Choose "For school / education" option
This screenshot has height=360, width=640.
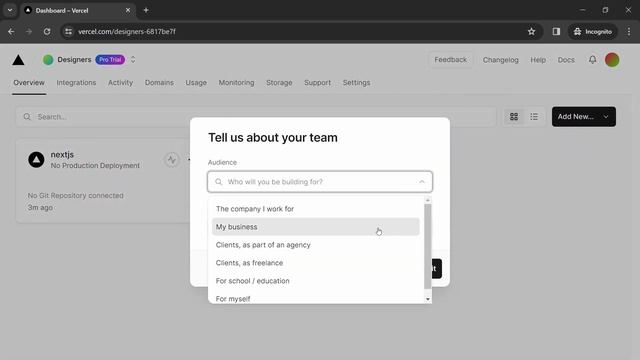pyautogui.click(x=316, y=280)
